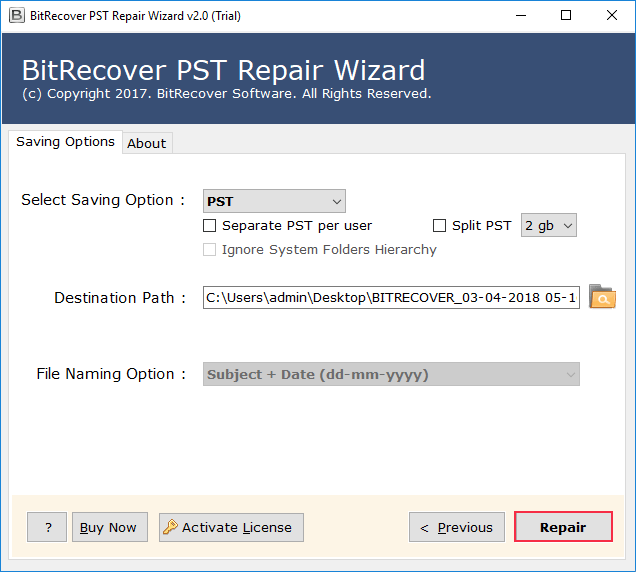The height and width of the screenshot is (572, 636).
Task: Click the Destination Path label
Action: [x=120, y=298]
